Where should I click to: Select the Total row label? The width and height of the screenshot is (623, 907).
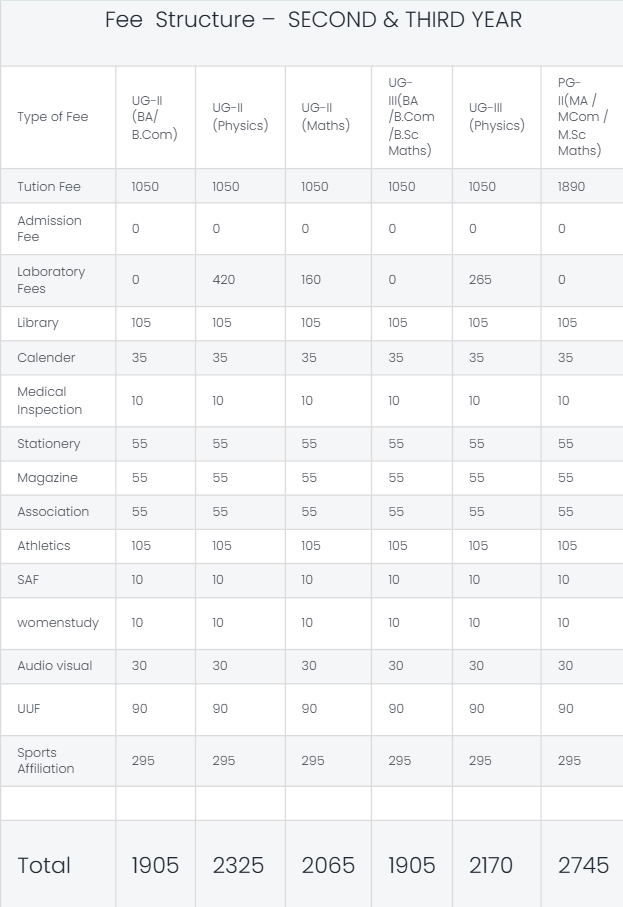(x=44, y=865)
